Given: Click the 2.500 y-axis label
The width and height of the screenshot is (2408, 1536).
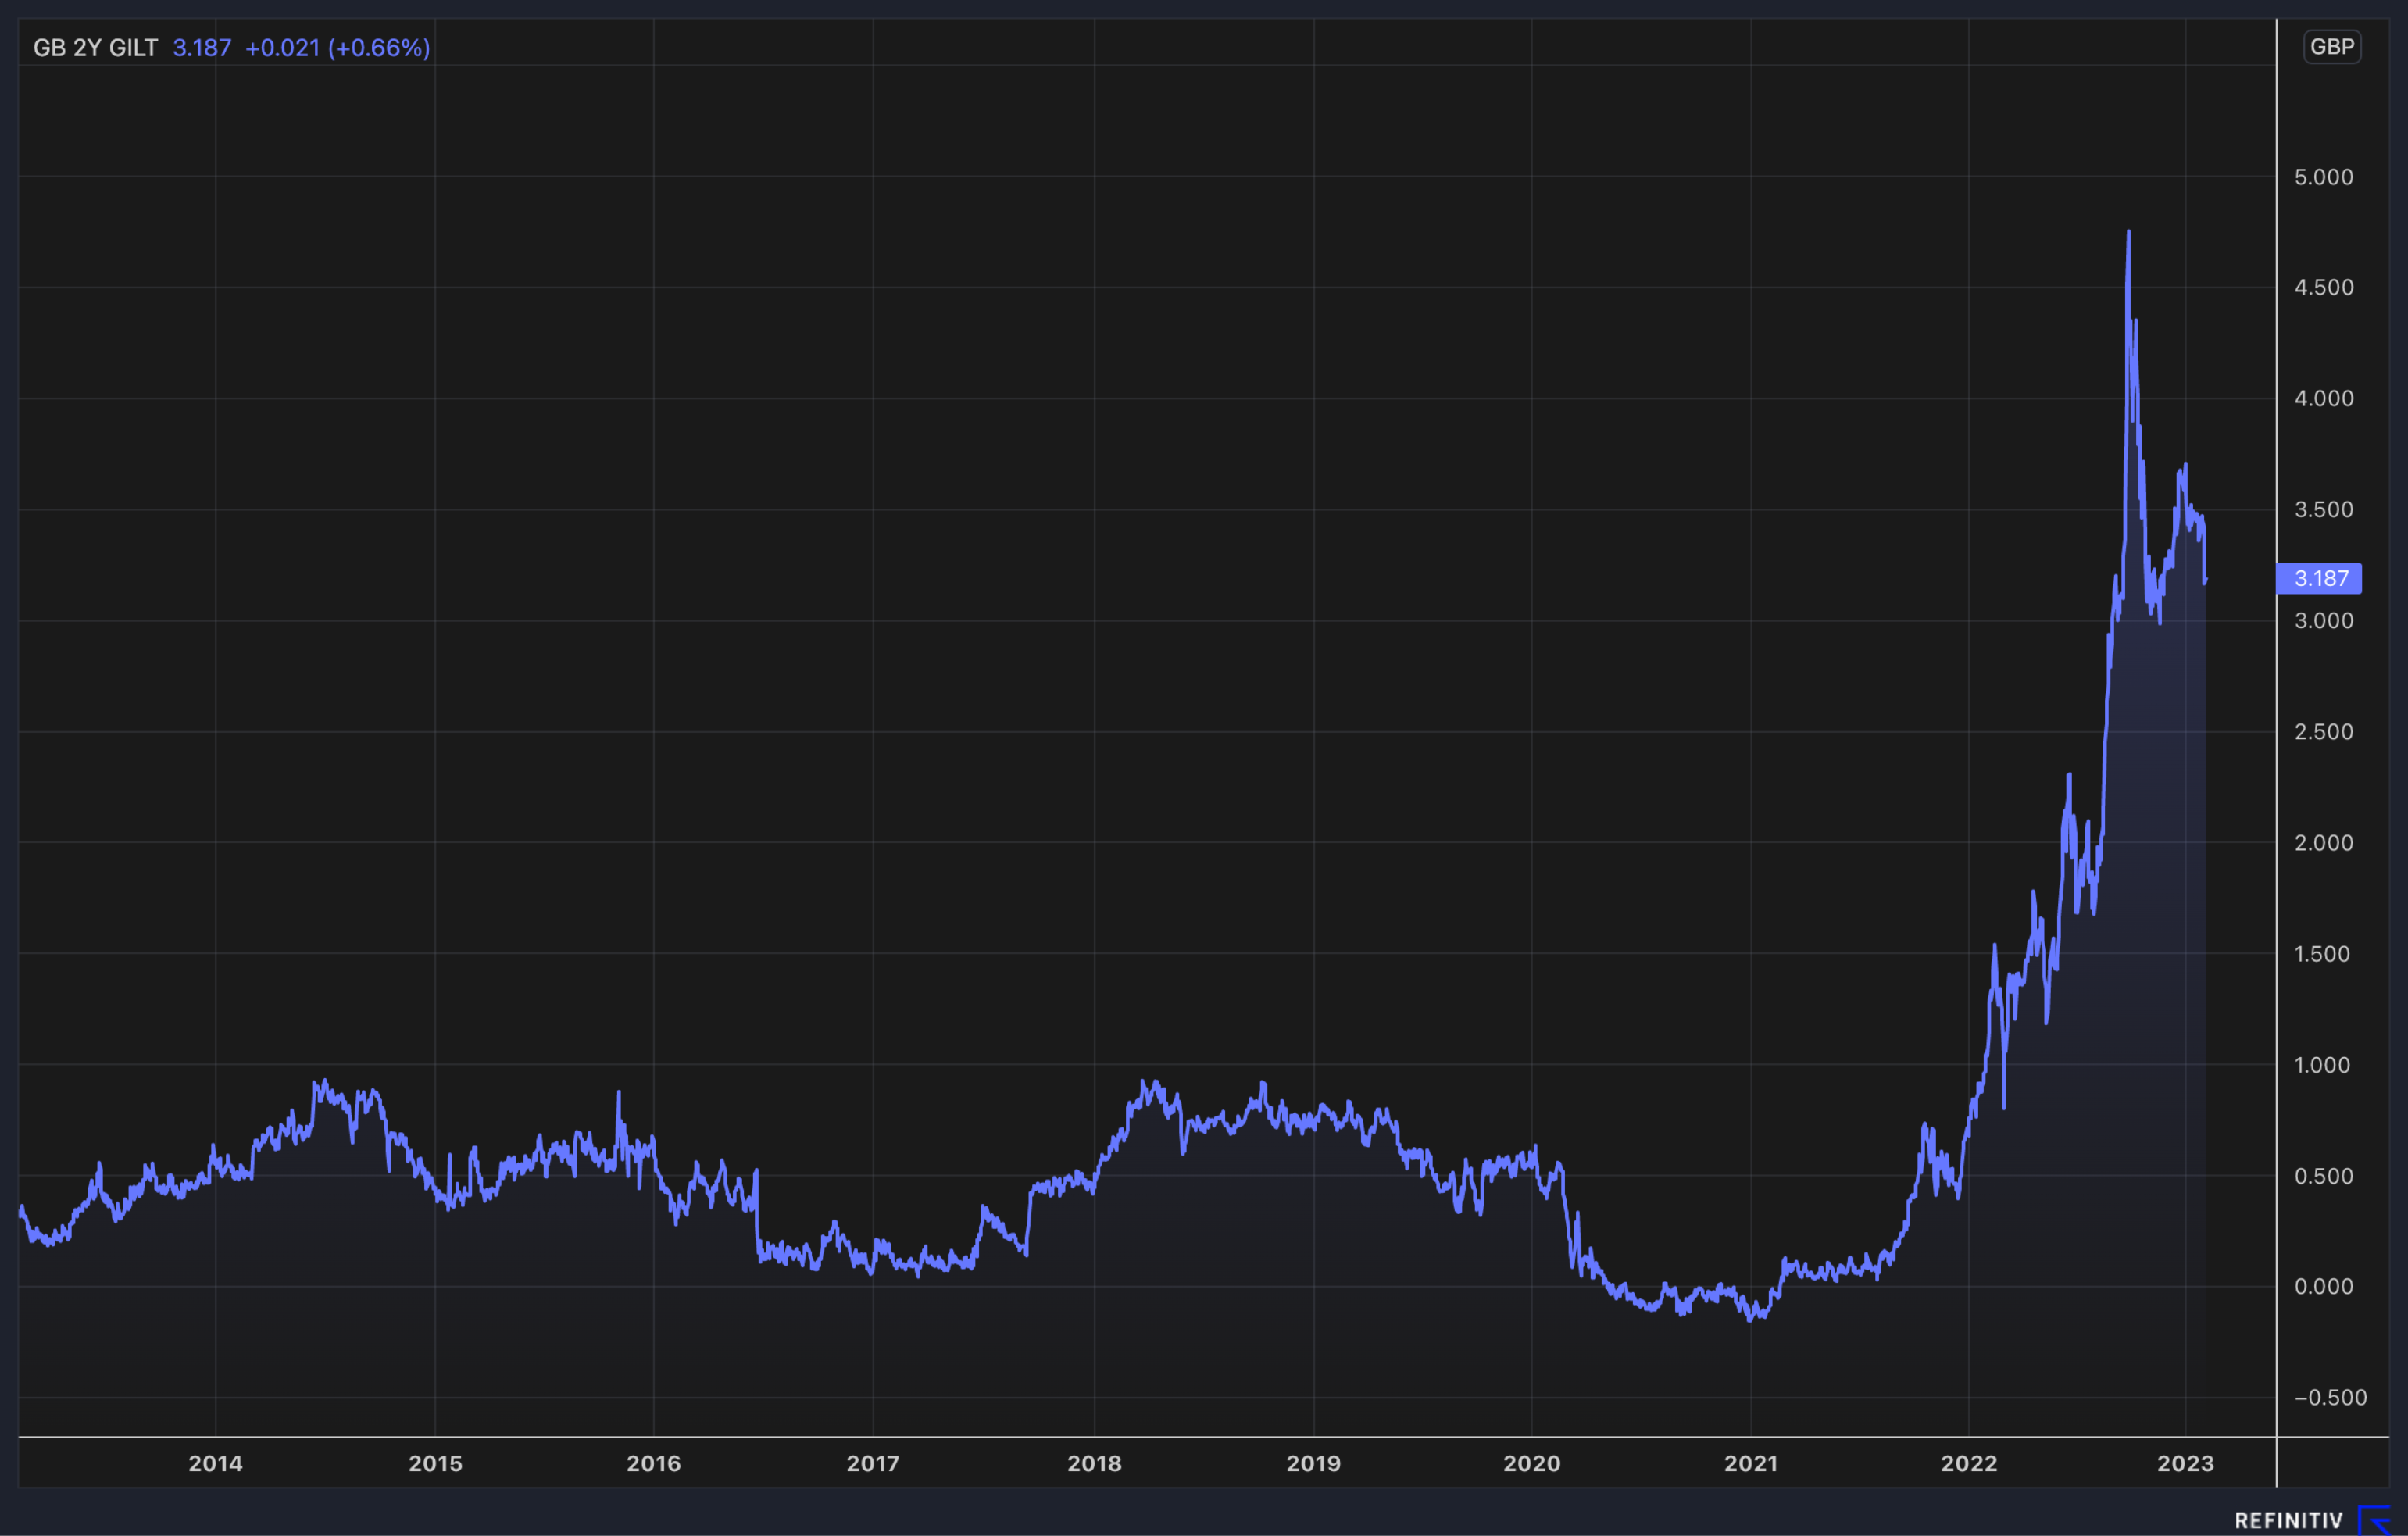Looking at the screenshot, I should (x=2323, y=732).
